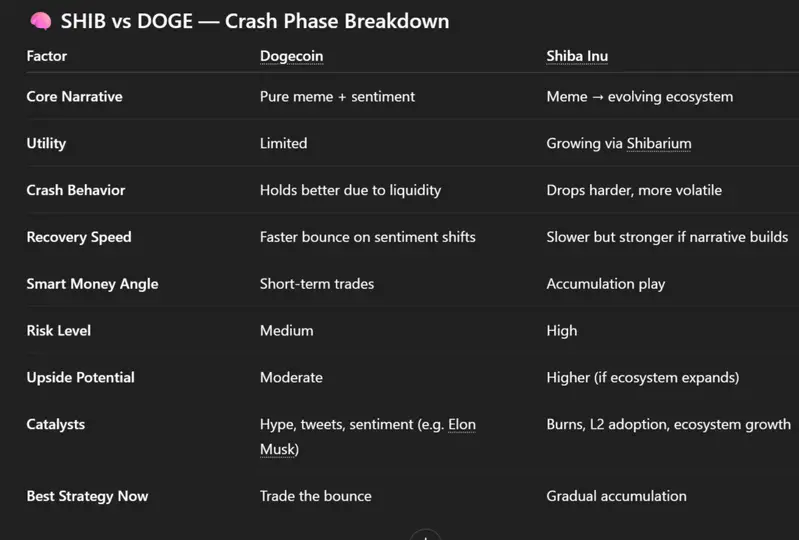This screenshot has height=540, width=799.
Task: Click the brain emoji icon in the title
Action: tap(40, 21)
